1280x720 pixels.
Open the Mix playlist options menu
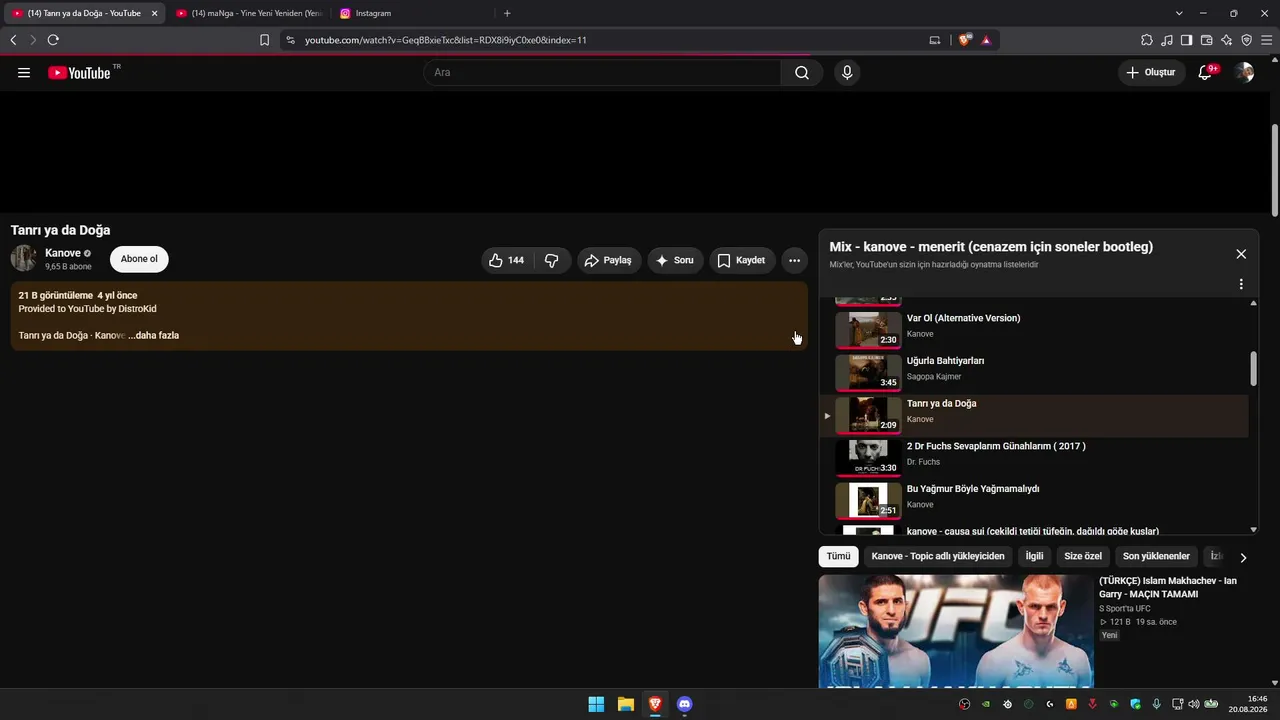[x=1241, y=284]
